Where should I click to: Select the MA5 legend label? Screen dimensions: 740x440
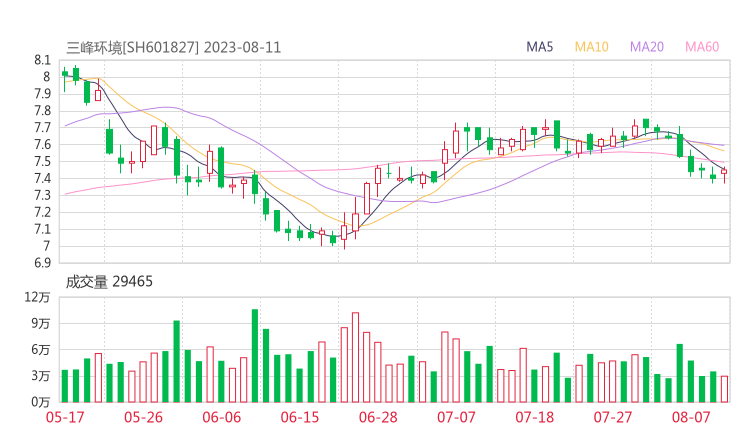click(539, 47)
